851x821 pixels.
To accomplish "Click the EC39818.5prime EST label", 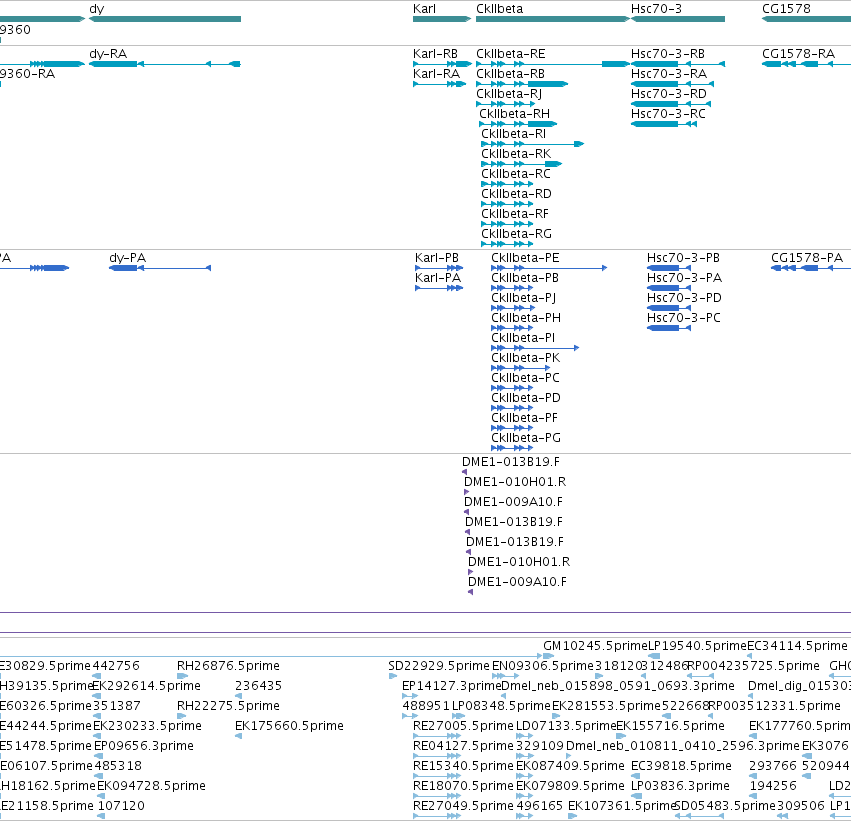I will [681, 766].
